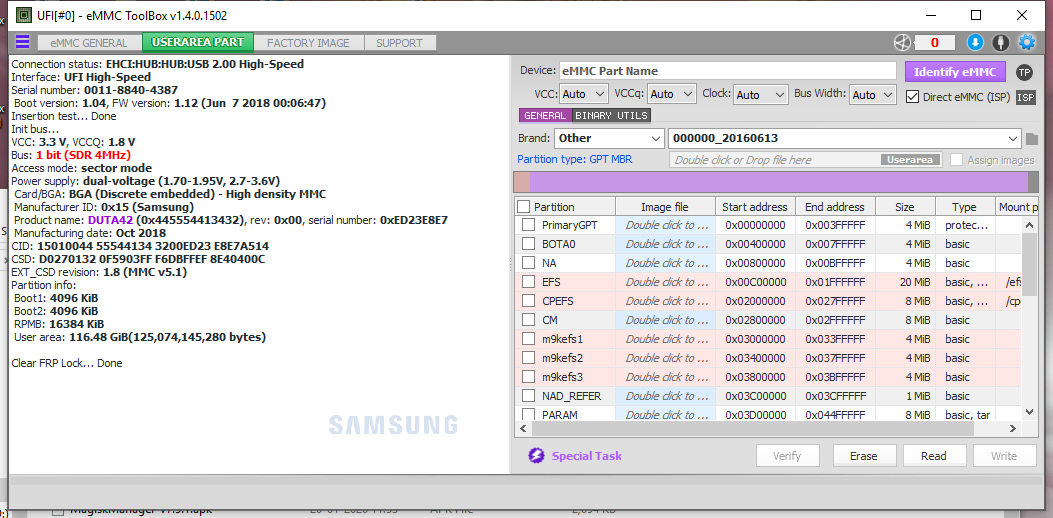1053x518 pixels.
Task: Open the Clock dropdown
Action: tap(761, 95)
